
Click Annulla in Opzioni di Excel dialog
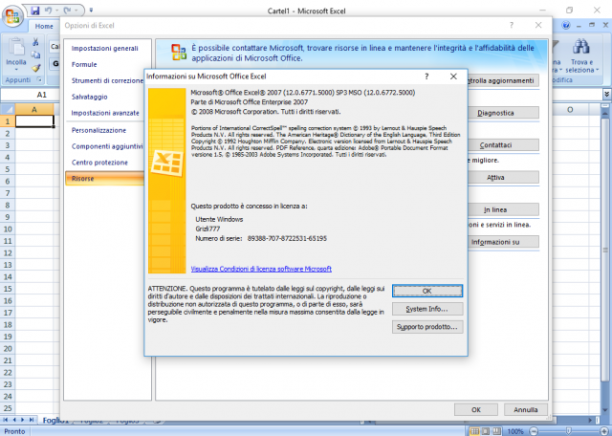point(525,409)
